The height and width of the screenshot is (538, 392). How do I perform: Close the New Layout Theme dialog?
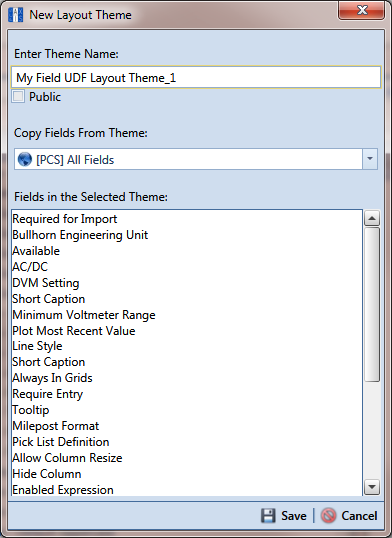(361, 11)
